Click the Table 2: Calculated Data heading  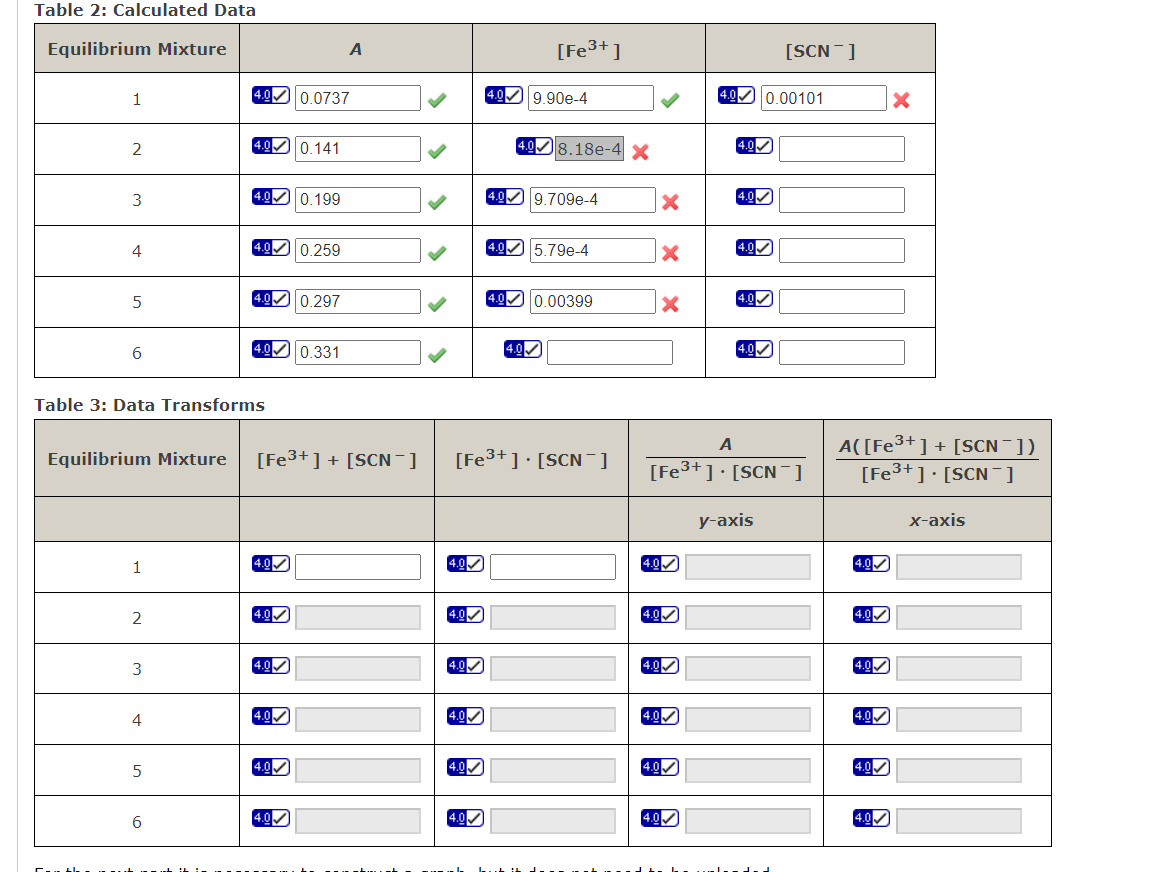pyautogui.click(x=143, y=10)
